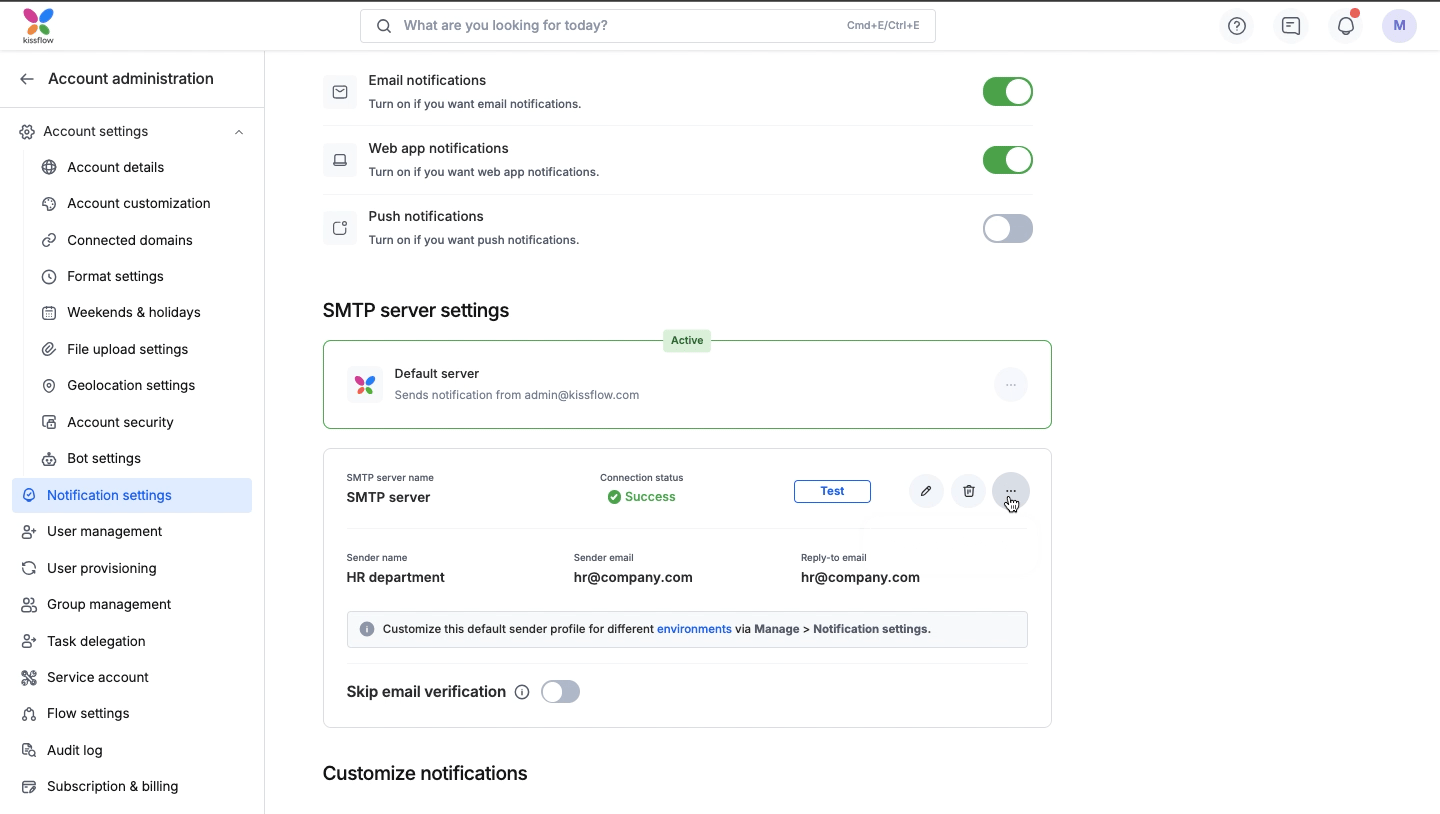Viewport: 1440px width, 814px height.
Task: Collapse the Account settings section
Action: pos(239,132)
